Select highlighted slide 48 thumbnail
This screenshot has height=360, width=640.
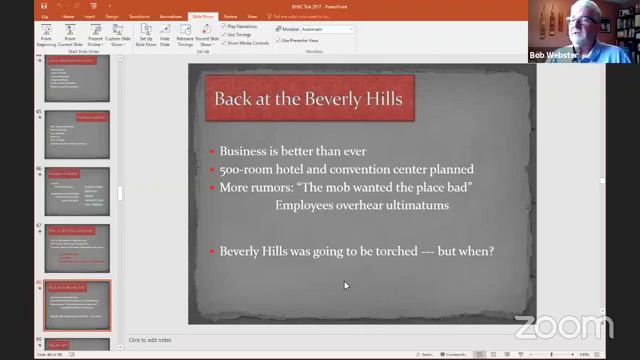(x=77, y=305)
